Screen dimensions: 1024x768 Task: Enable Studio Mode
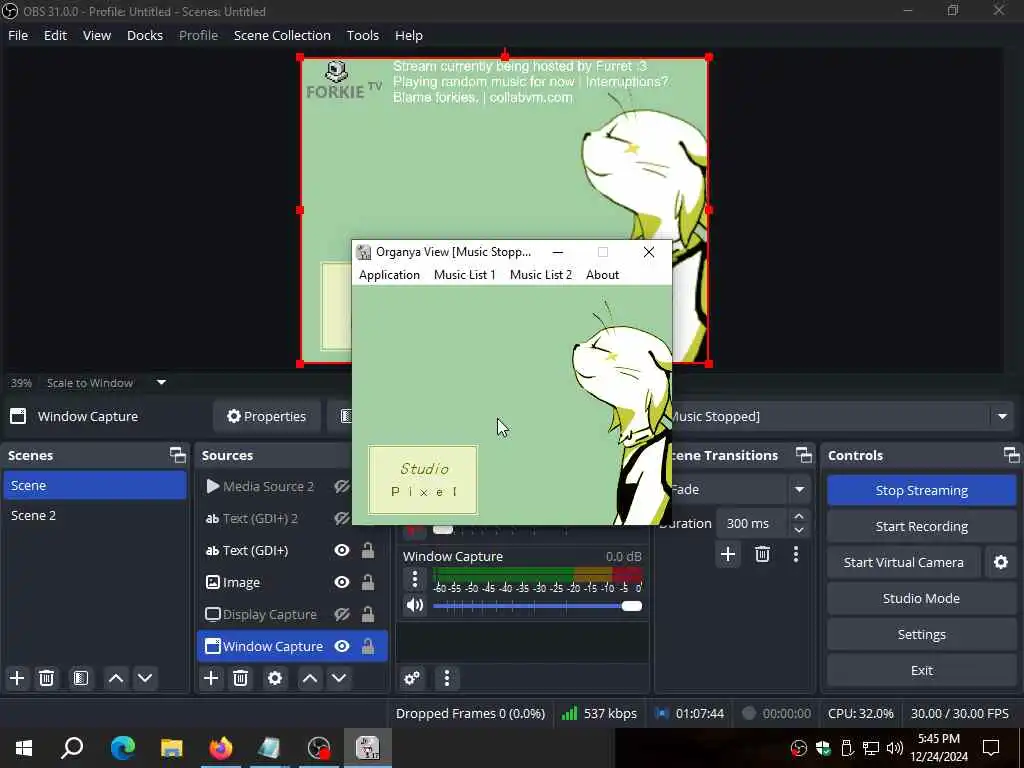[921, 598]
